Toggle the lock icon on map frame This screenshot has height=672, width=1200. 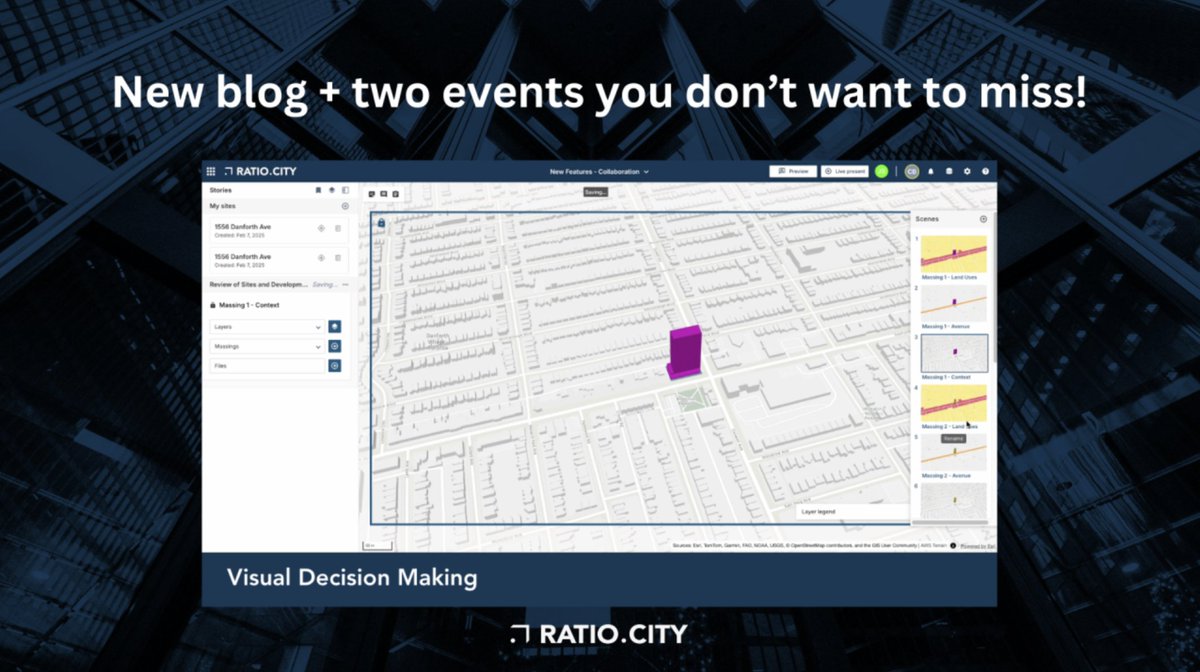click(x=381, y=222)
